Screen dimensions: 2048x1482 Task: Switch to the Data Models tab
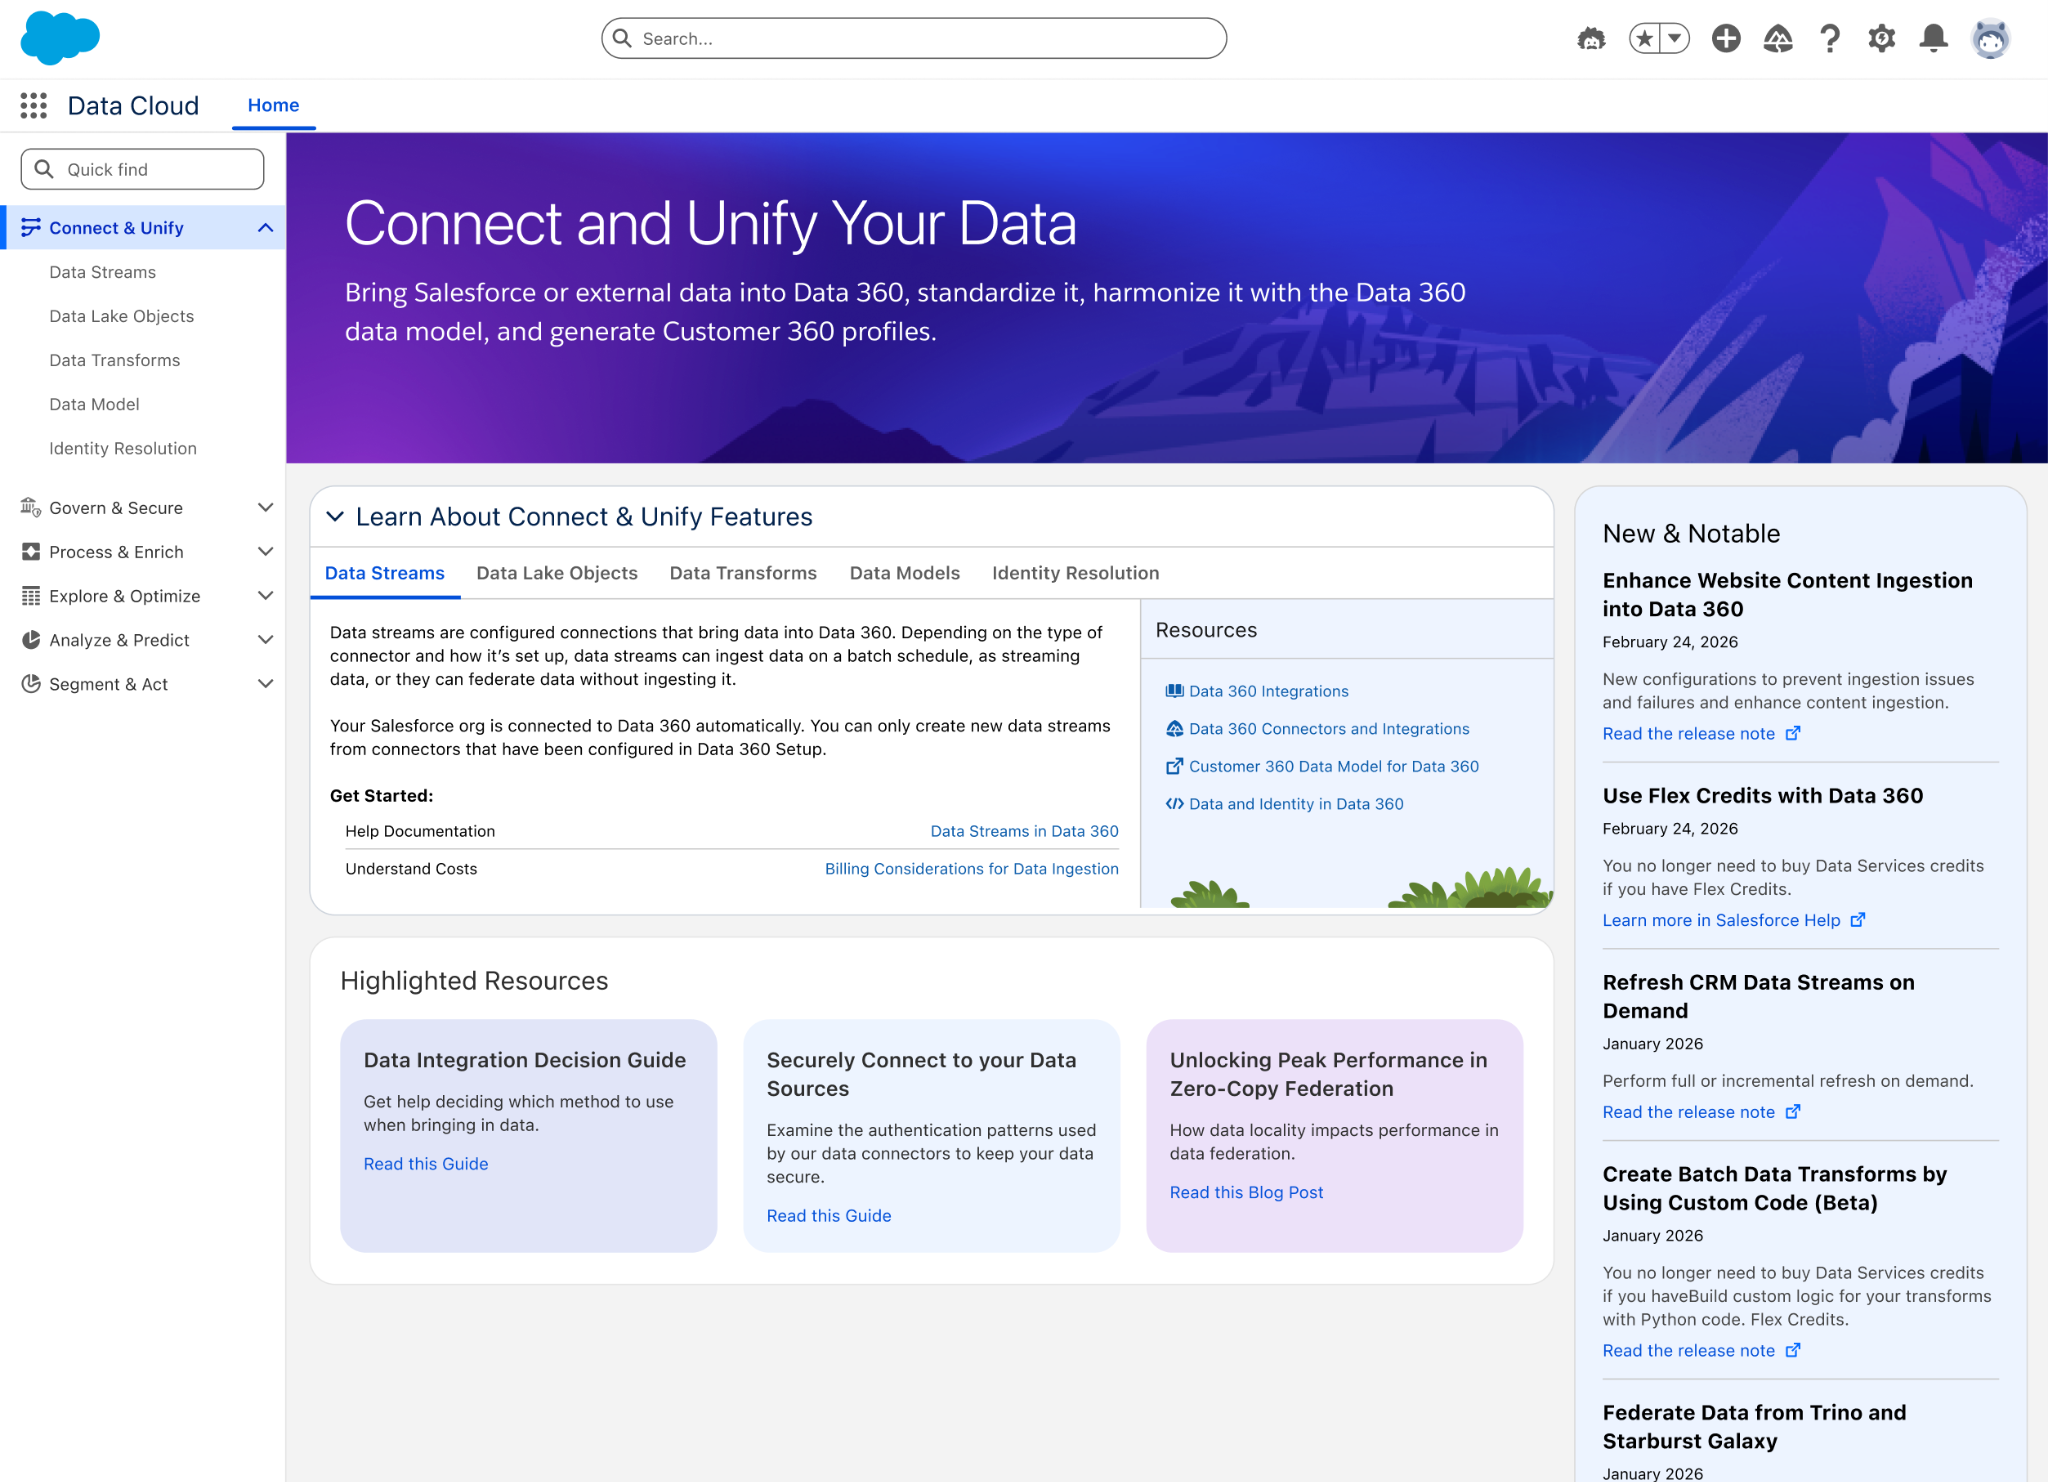coord(904,573)
